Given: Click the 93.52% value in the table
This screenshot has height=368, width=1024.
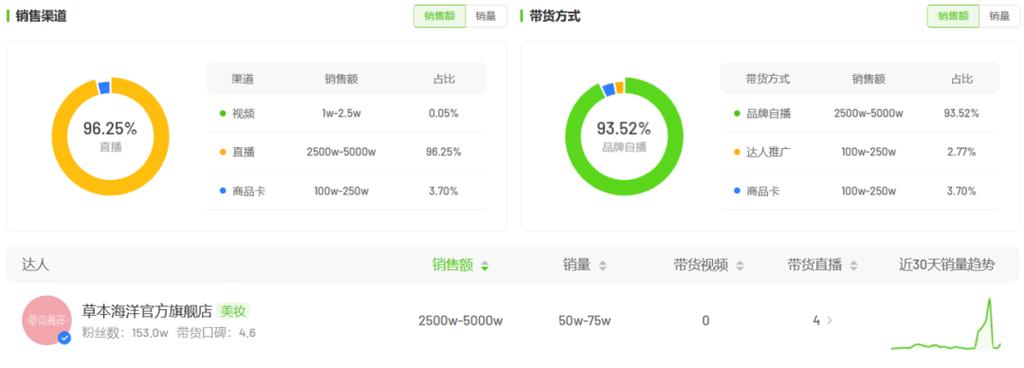Looking at the screenshot, I should point(961,114).
